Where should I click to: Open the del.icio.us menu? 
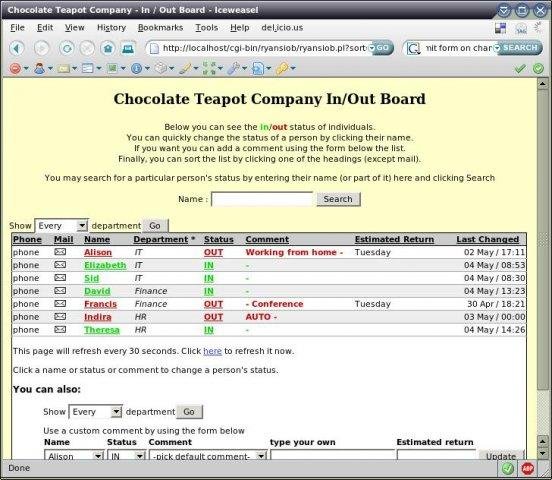[282, 27]
